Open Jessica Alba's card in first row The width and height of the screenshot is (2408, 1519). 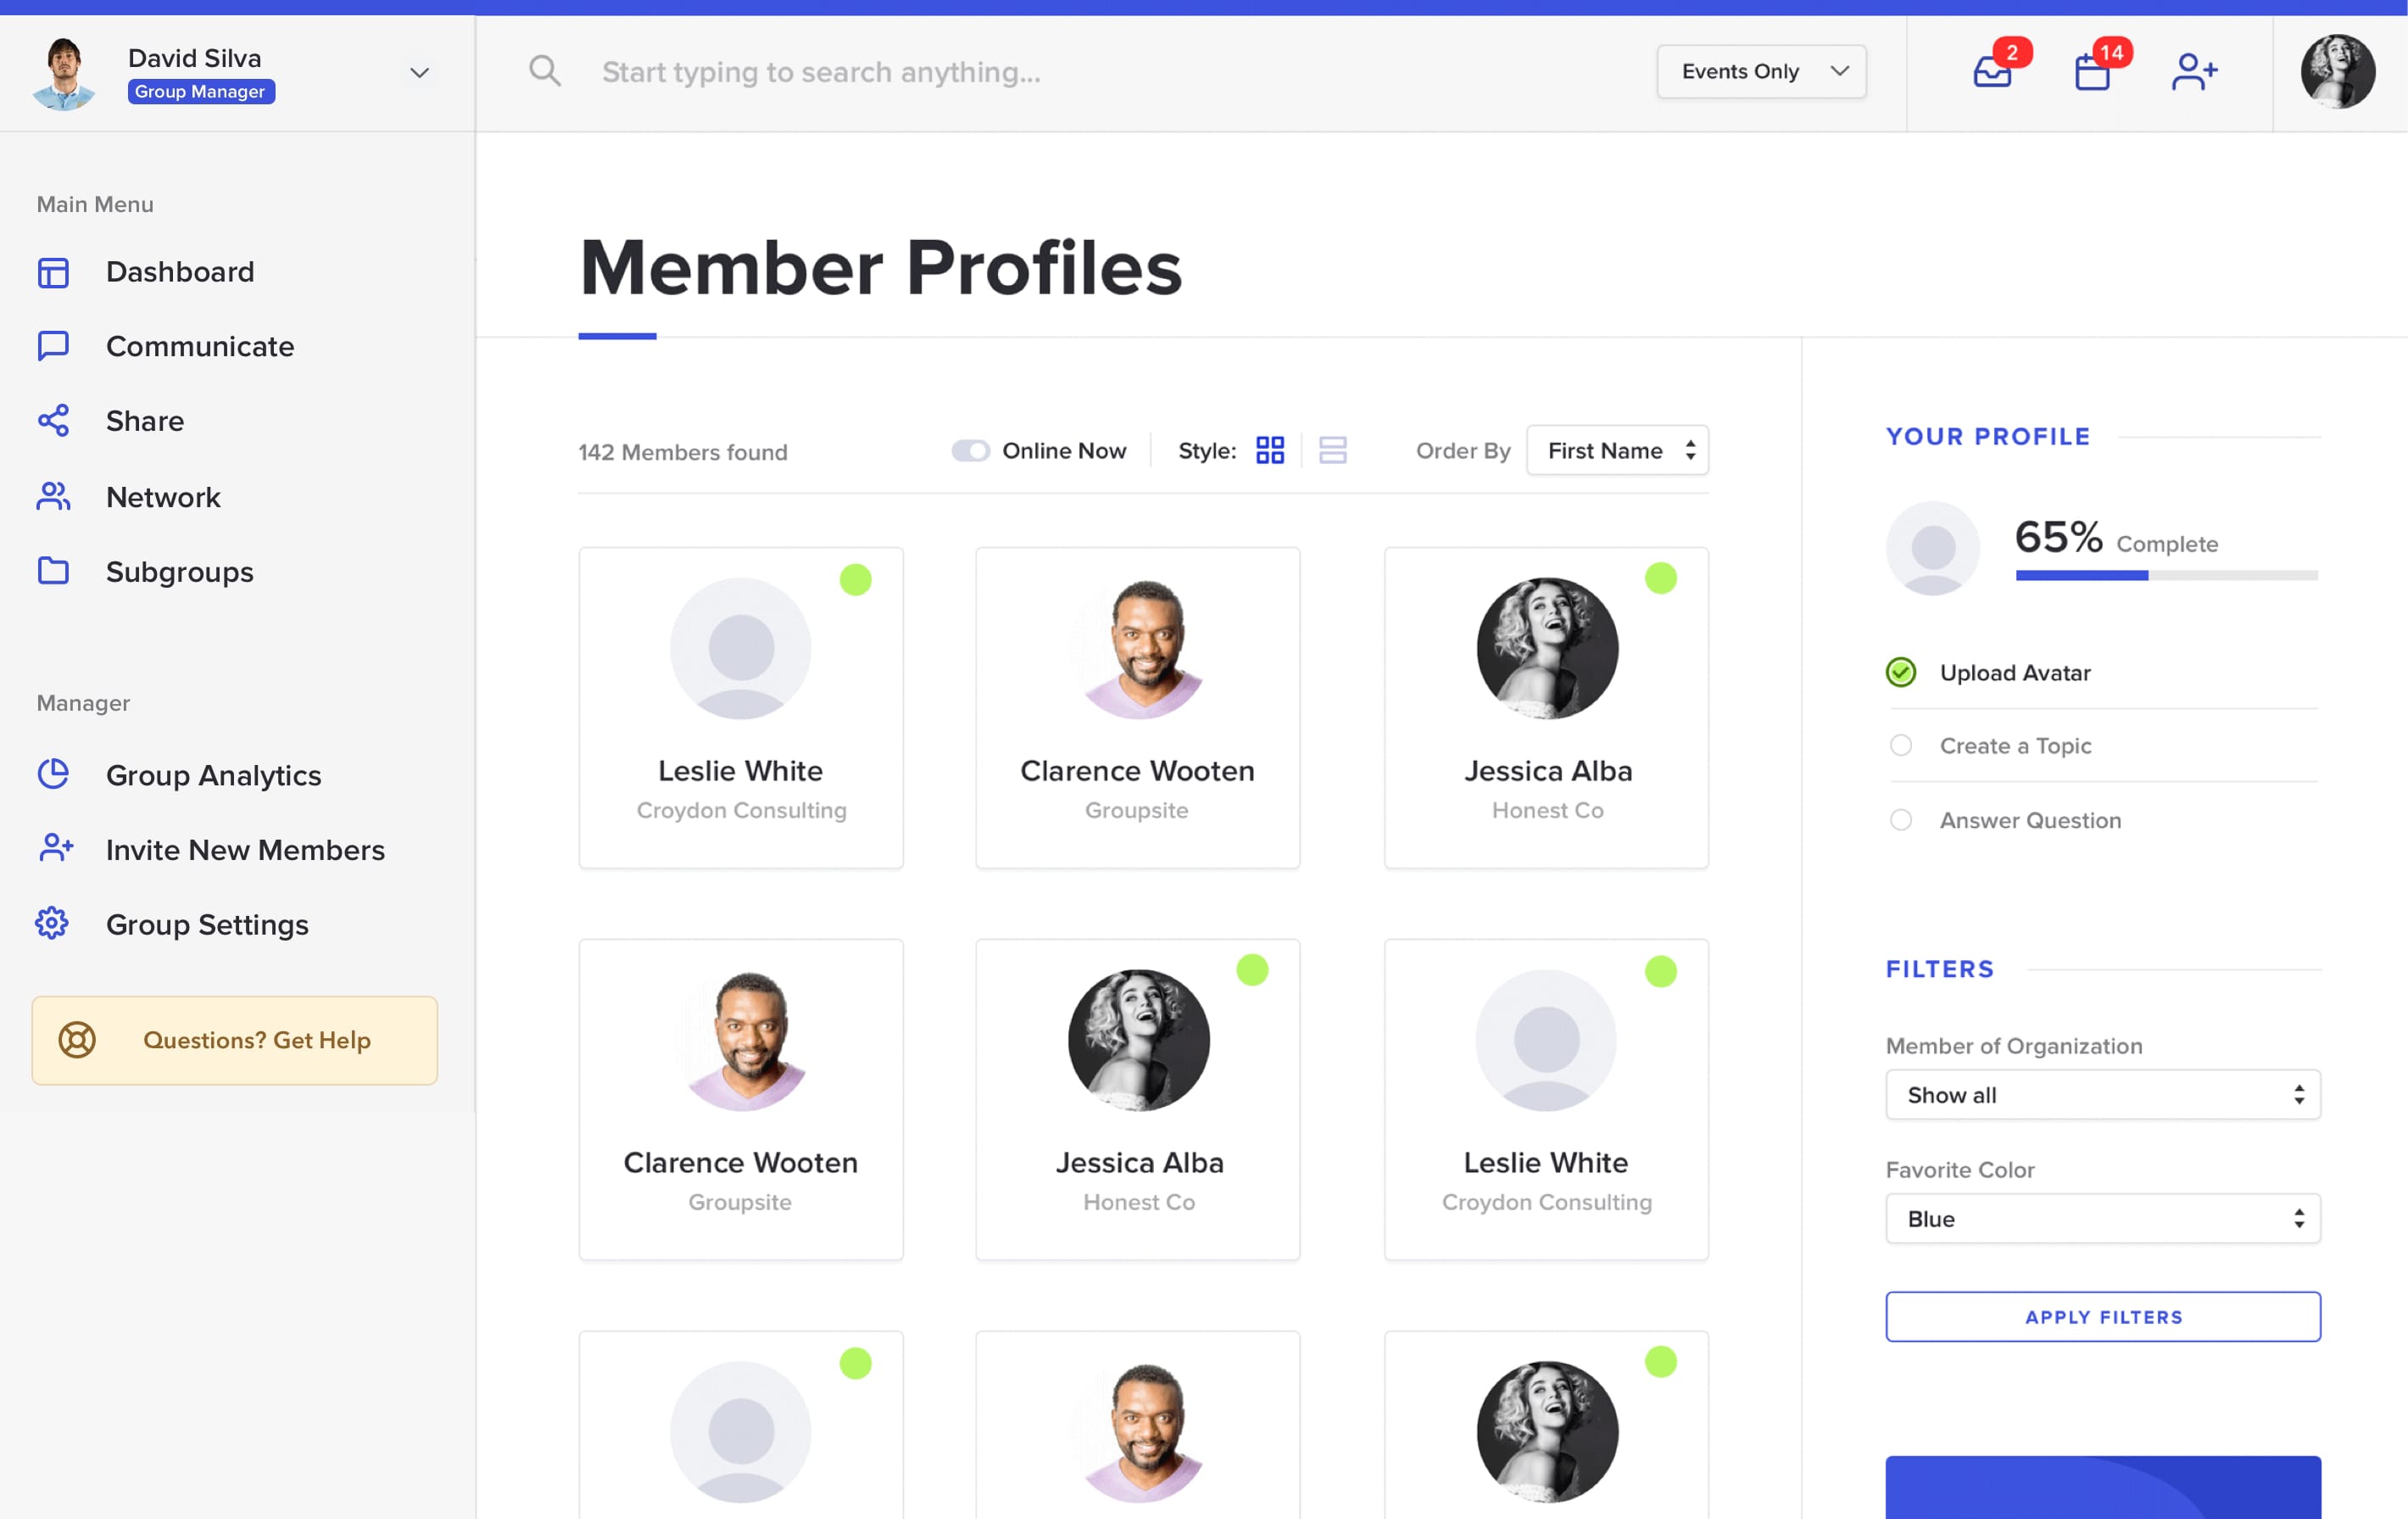(1547, 708)
